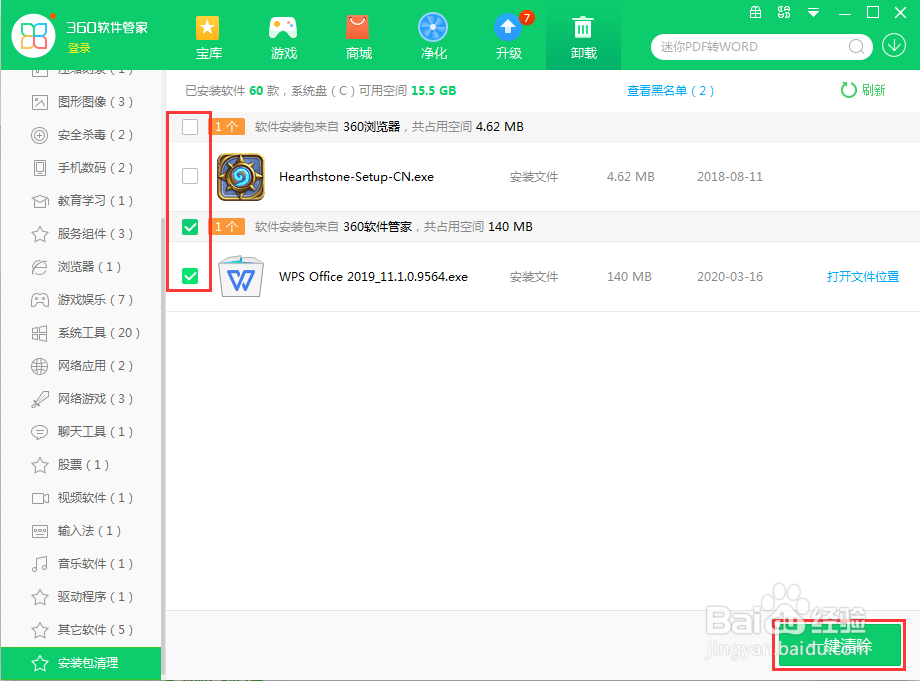Open the 游戏 games section
The width and height of the screenshot is (920, 681).
pos(283,35)
